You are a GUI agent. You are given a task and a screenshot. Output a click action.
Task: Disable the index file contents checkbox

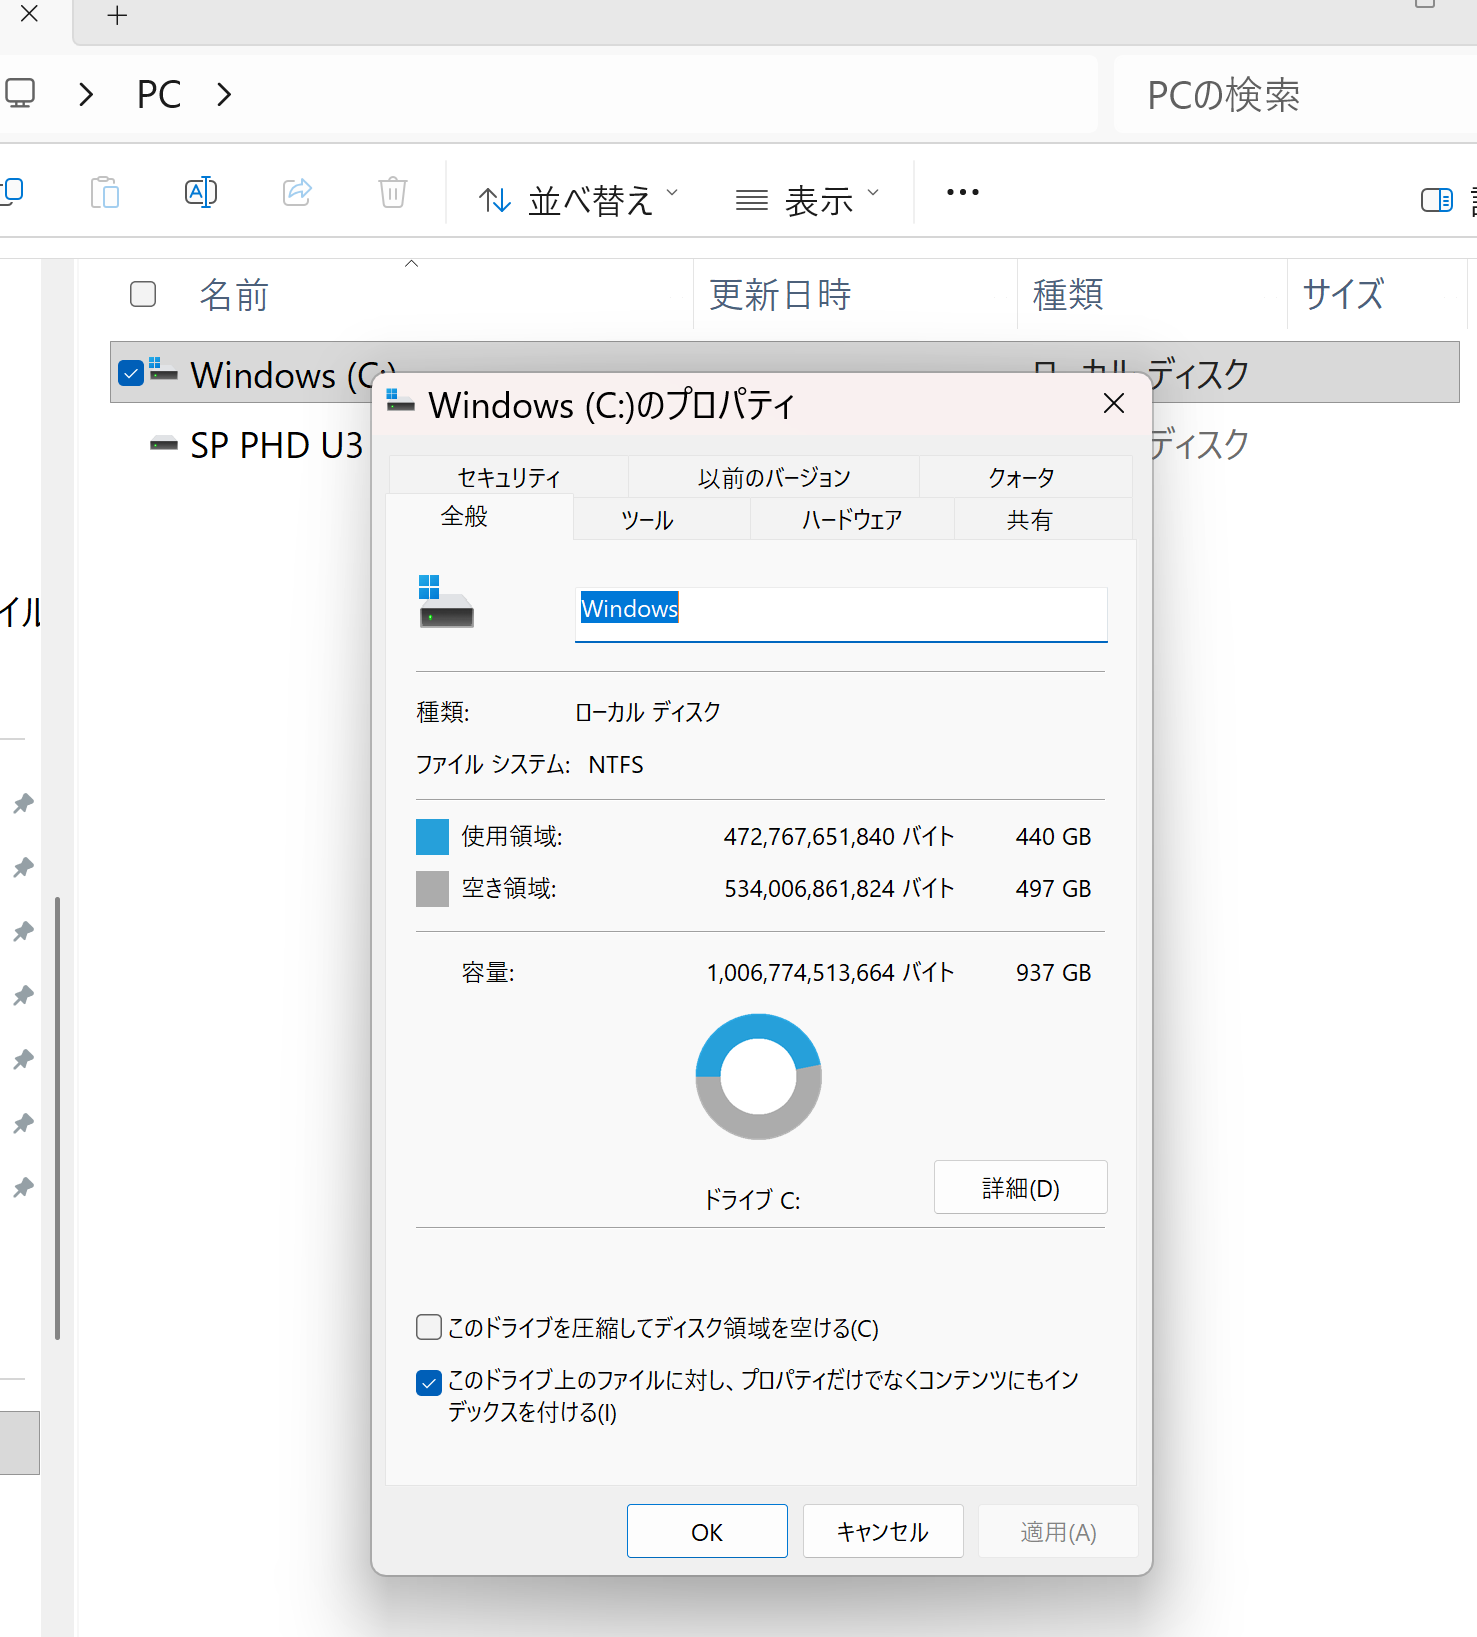[429, 1383]
